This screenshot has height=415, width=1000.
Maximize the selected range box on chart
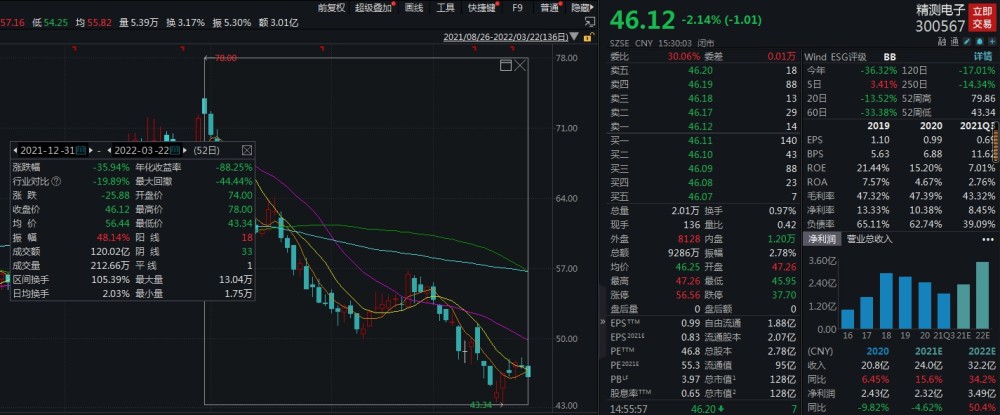(x=506, y=65)
